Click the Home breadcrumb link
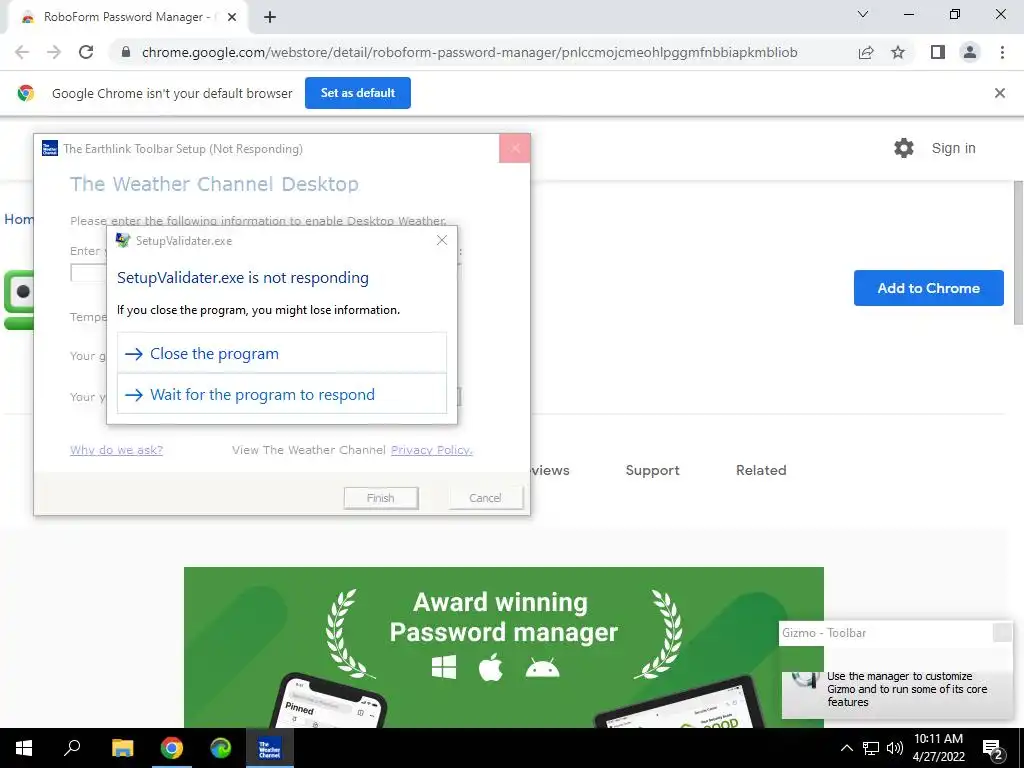The width and height of the screenshot is (1024, 768). pyautogui.click(x=19, y=219)
